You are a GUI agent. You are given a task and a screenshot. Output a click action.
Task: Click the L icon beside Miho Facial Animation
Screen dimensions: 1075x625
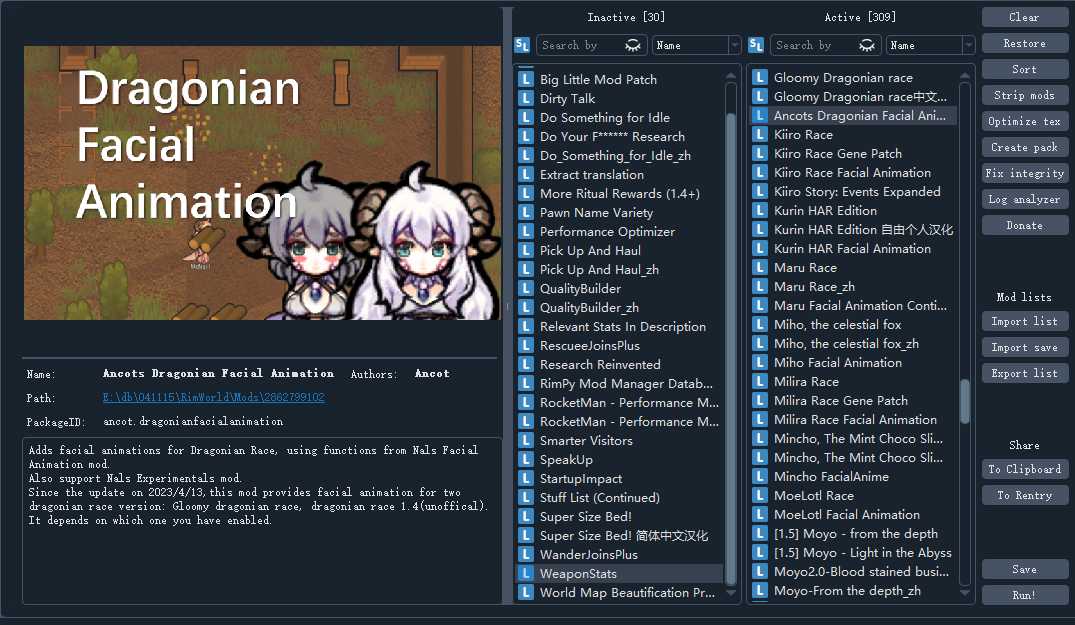pos(760,363)
